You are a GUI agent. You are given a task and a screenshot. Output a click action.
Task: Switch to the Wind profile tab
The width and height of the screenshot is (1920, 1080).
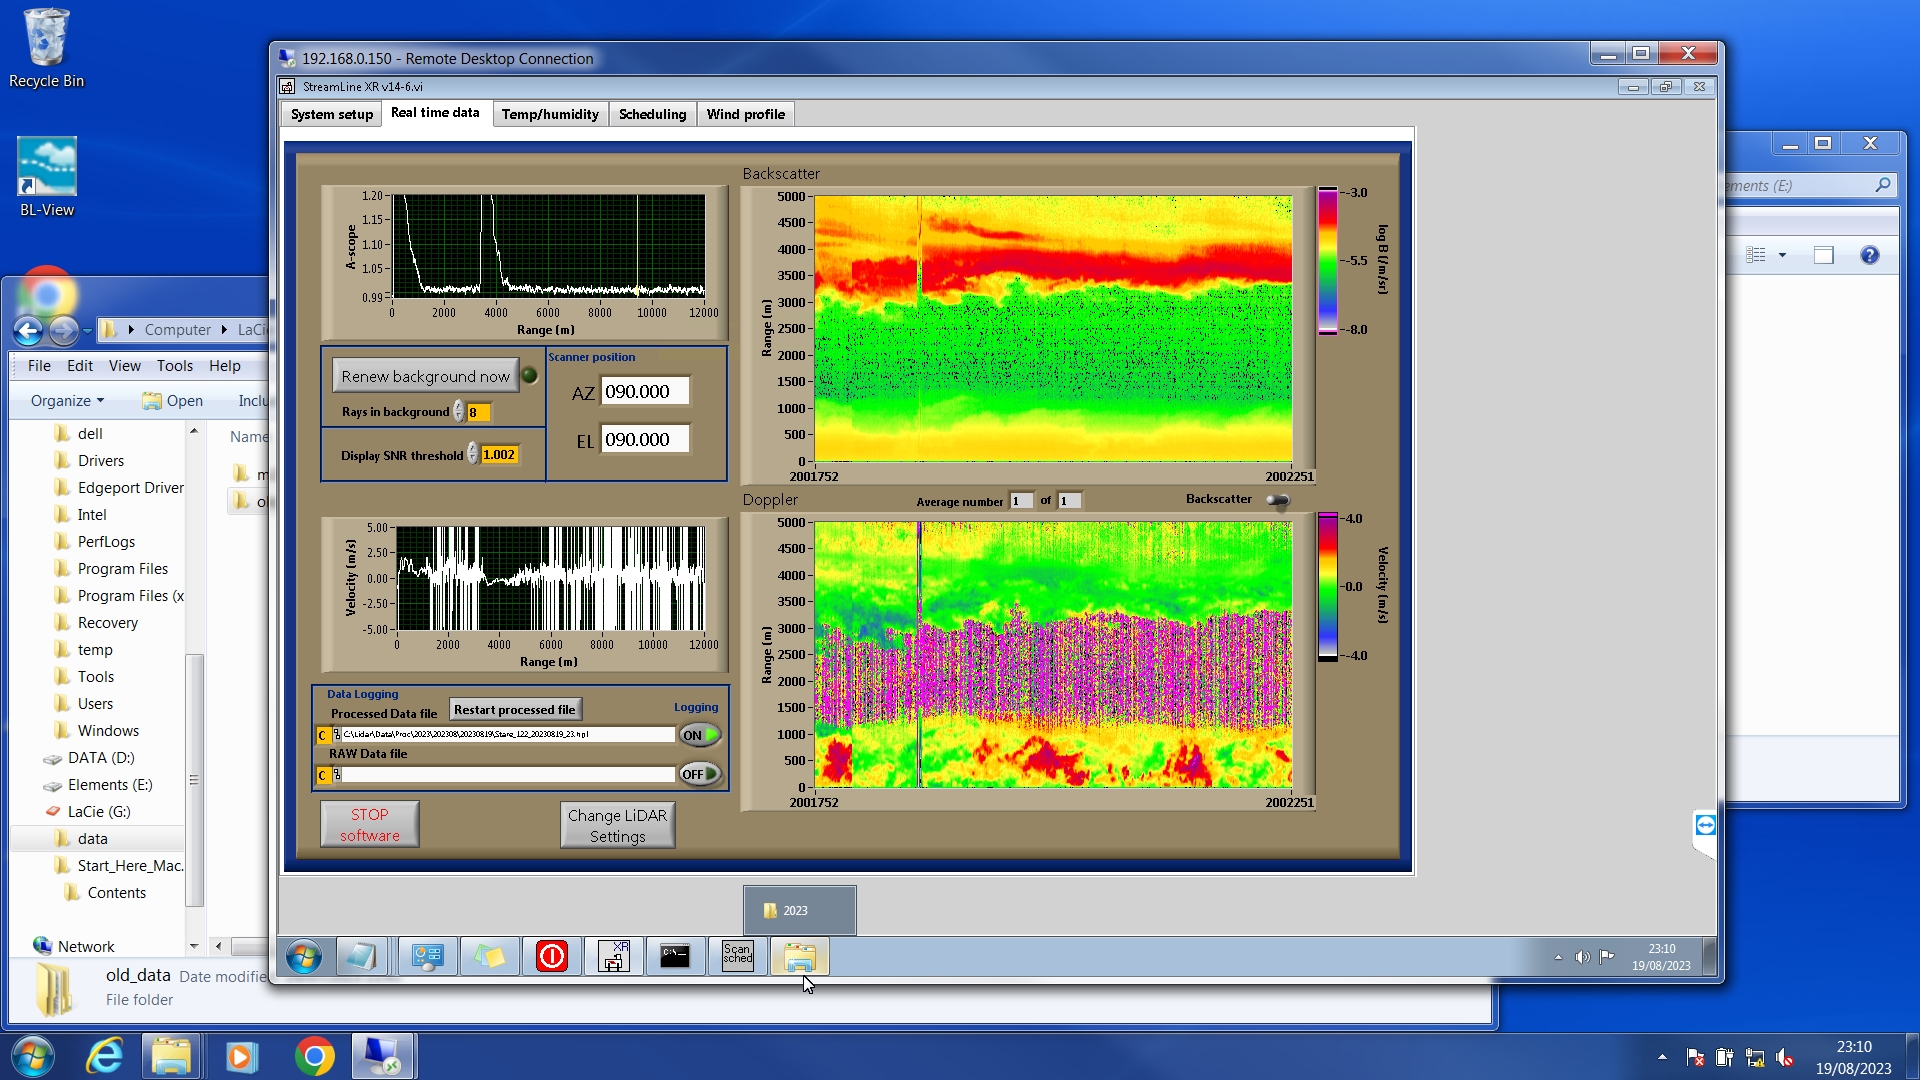coord(745,114)
